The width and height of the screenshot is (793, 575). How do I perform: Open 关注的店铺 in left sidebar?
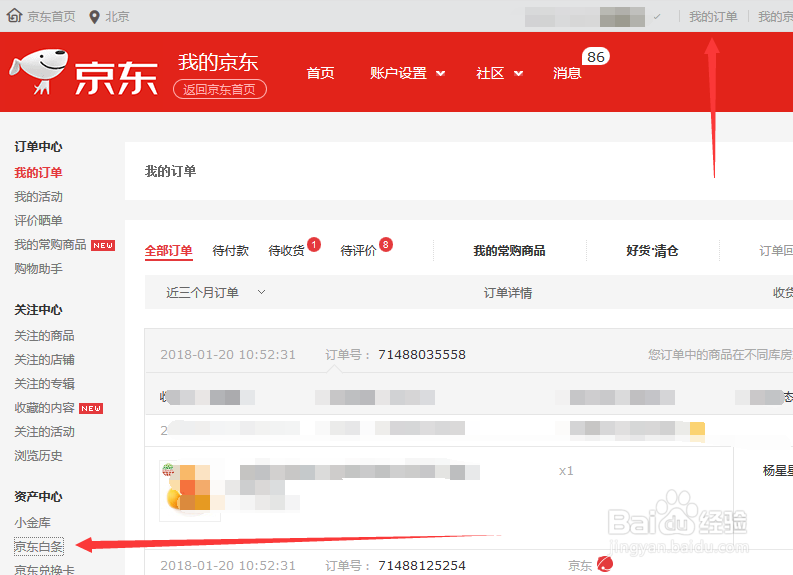click(44, 360)
